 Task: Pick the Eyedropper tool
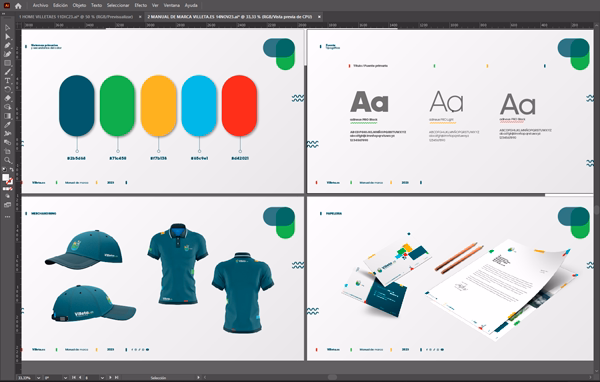coord(8,125)
